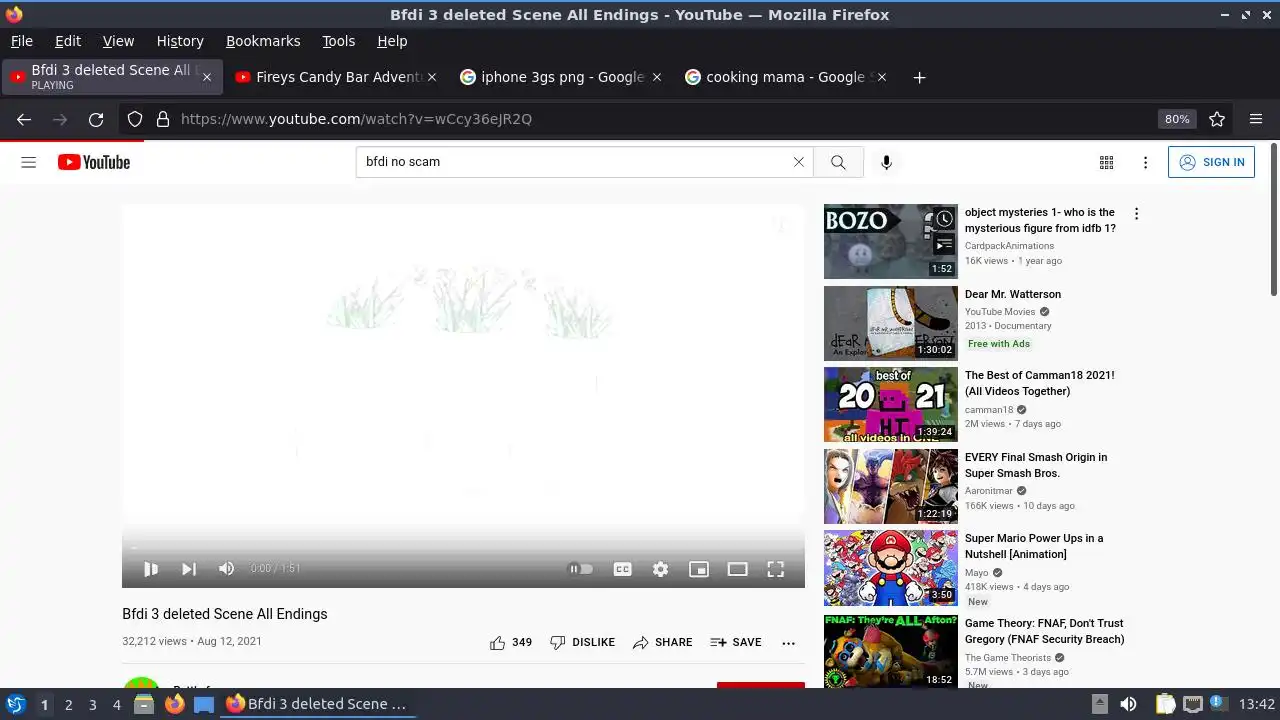Open the YouTube hamburger guide menu

(x=29, y=162)
